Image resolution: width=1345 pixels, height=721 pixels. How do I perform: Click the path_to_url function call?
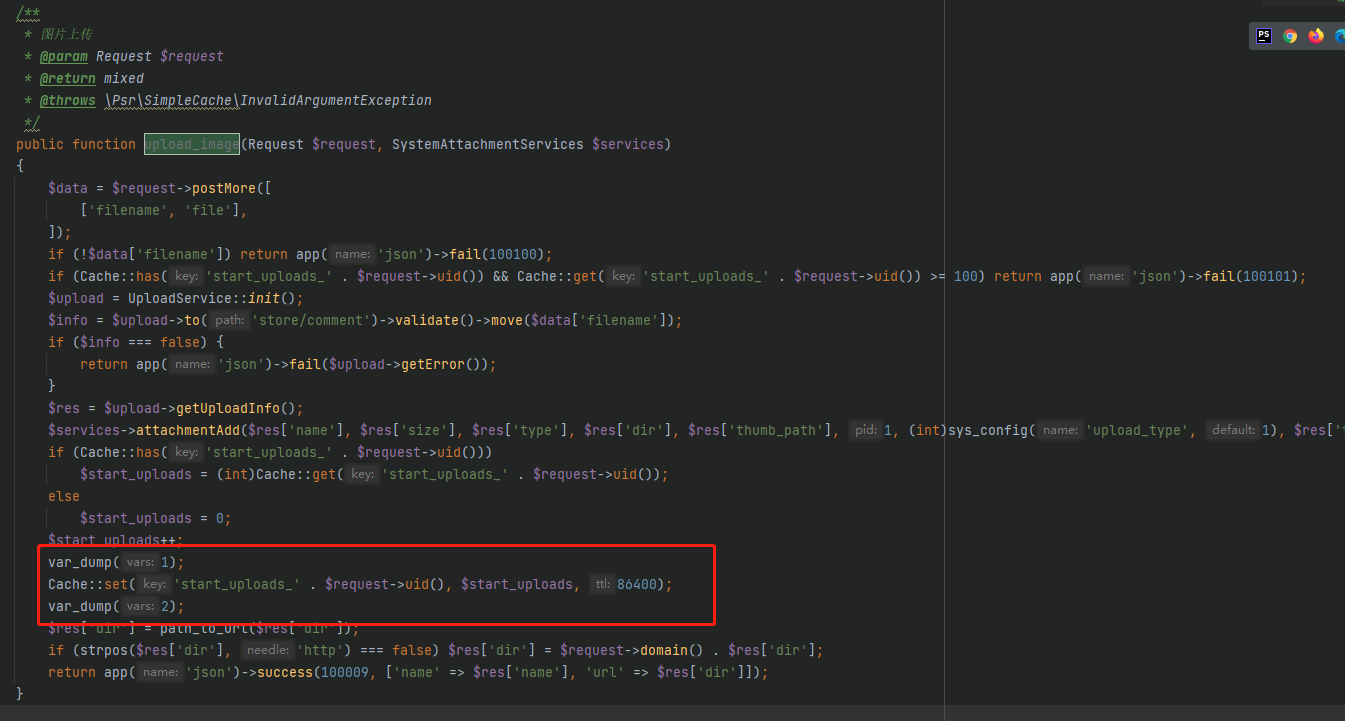pyautogui.click(x=204, y=628)
